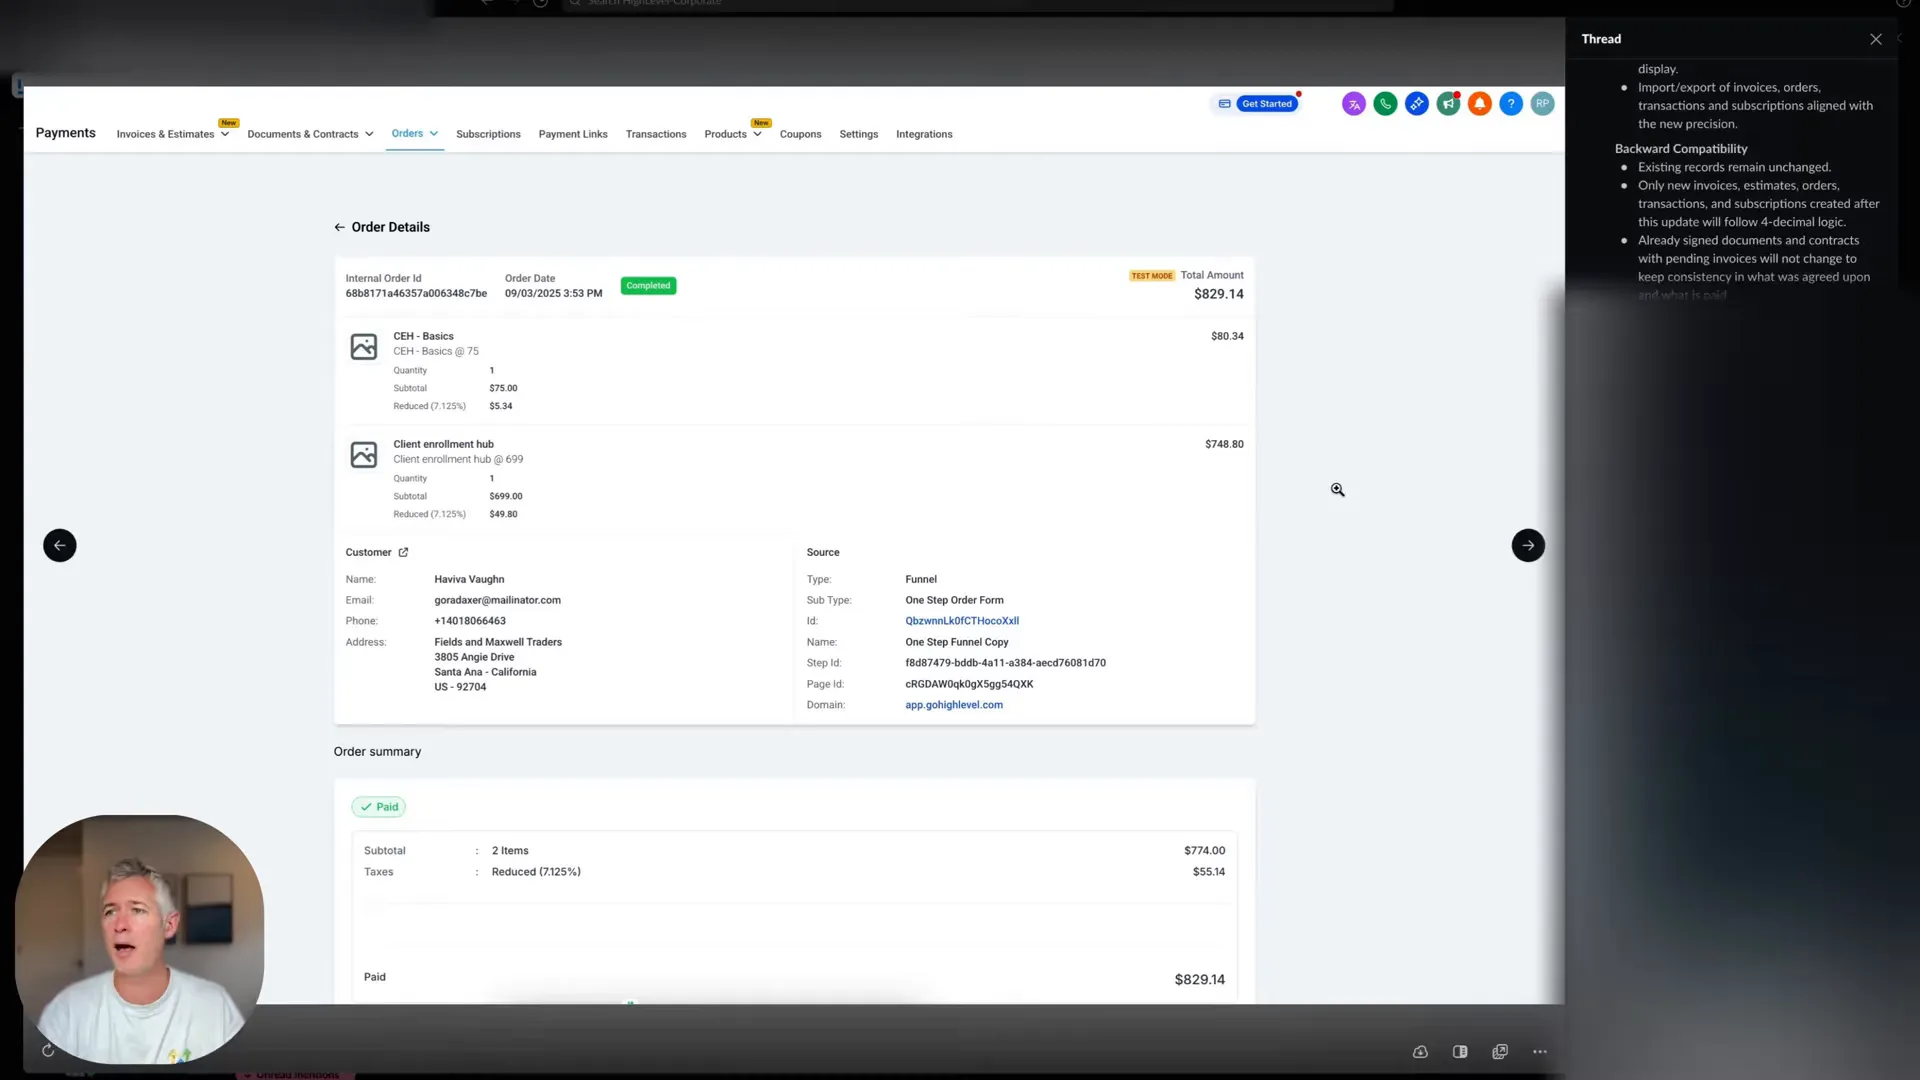The width and height of the screenshot is (1920, 1080).
Task: Open the megaphone announcements icon
Action: point(1448,104)
